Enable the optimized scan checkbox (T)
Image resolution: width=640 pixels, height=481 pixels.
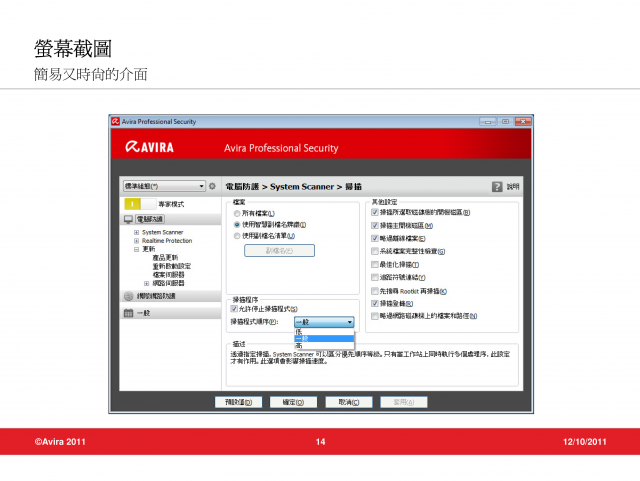coord(374,265)
